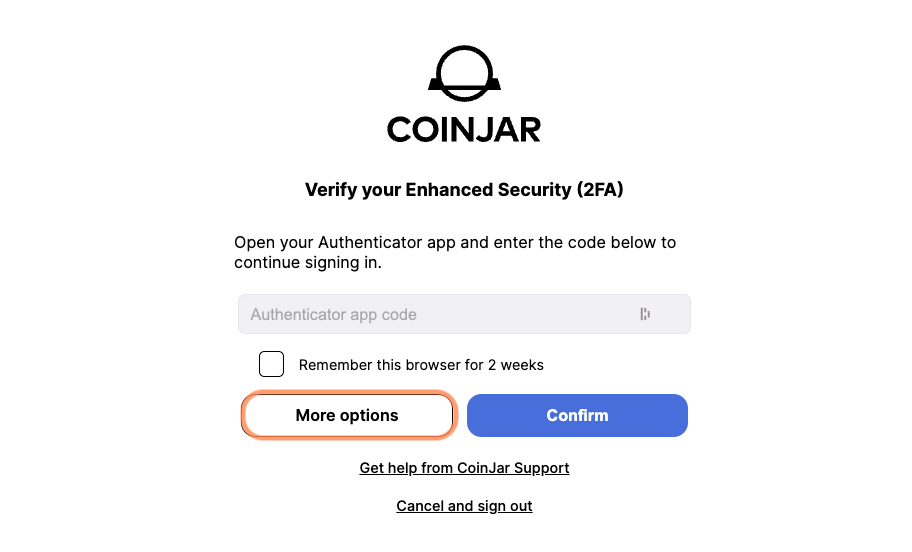Tick the Remember this browser checkbox
Image resolution: width=912 pixels, height=552 pixels.
tap(272, 364)
